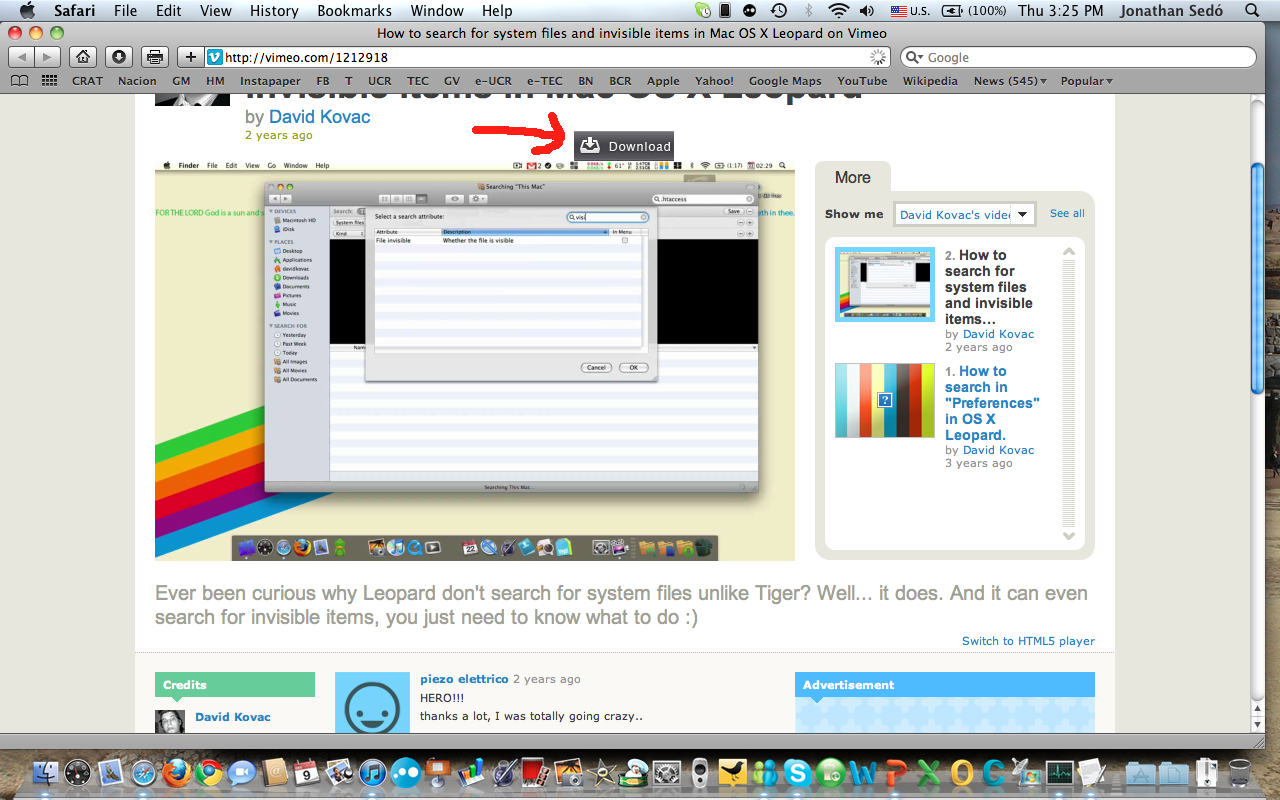Stop the page loading spinner

pos(877,57)
